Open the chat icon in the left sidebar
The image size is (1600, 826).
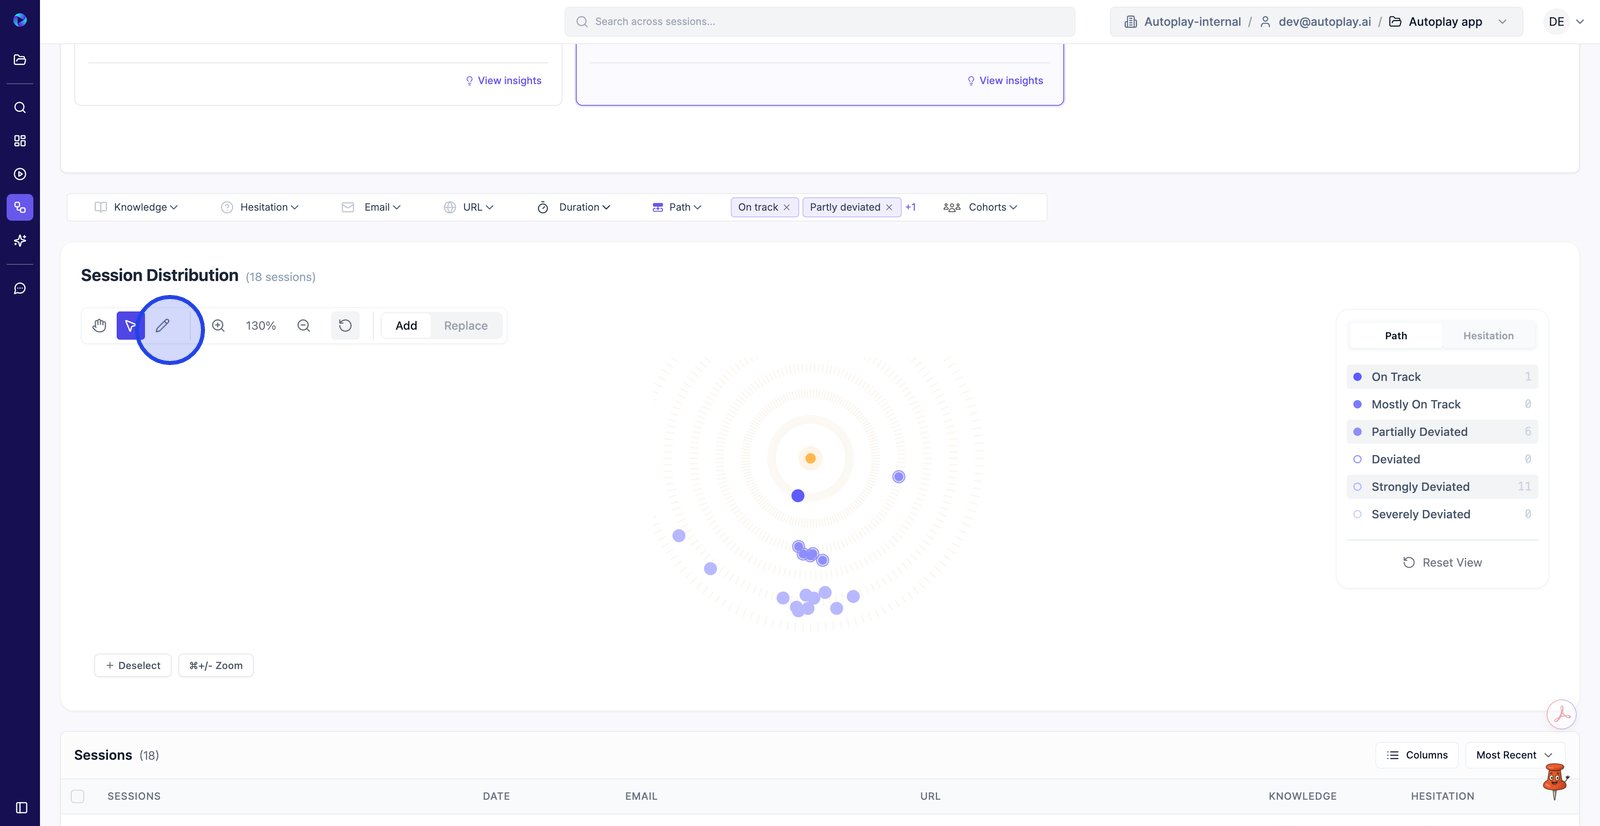[x=20, y=289]
